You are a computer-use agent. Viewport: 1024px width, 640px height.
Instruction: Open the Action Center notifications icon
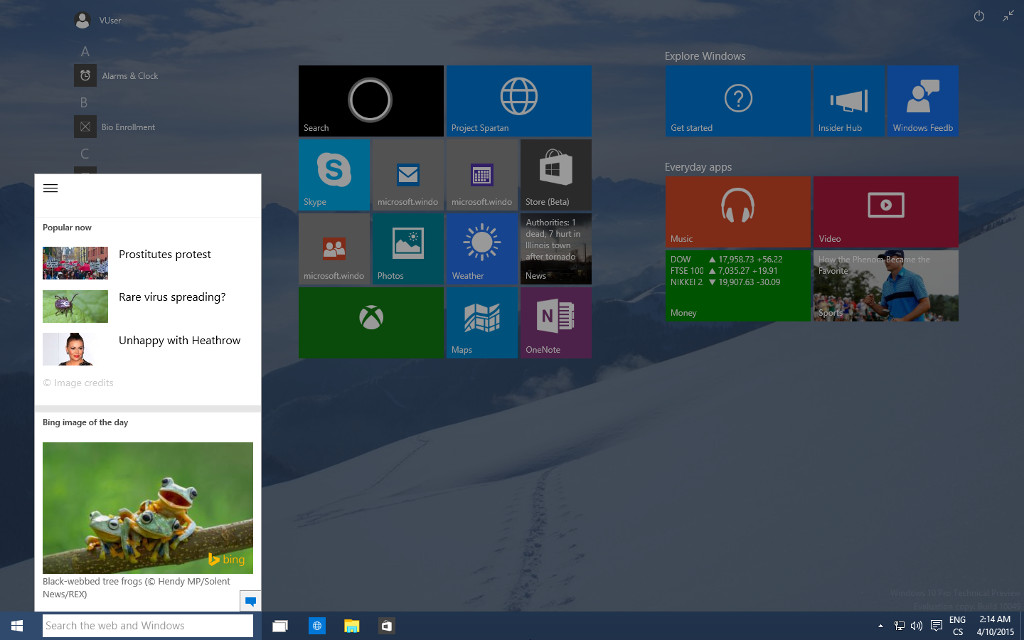(x=936, y=626)
